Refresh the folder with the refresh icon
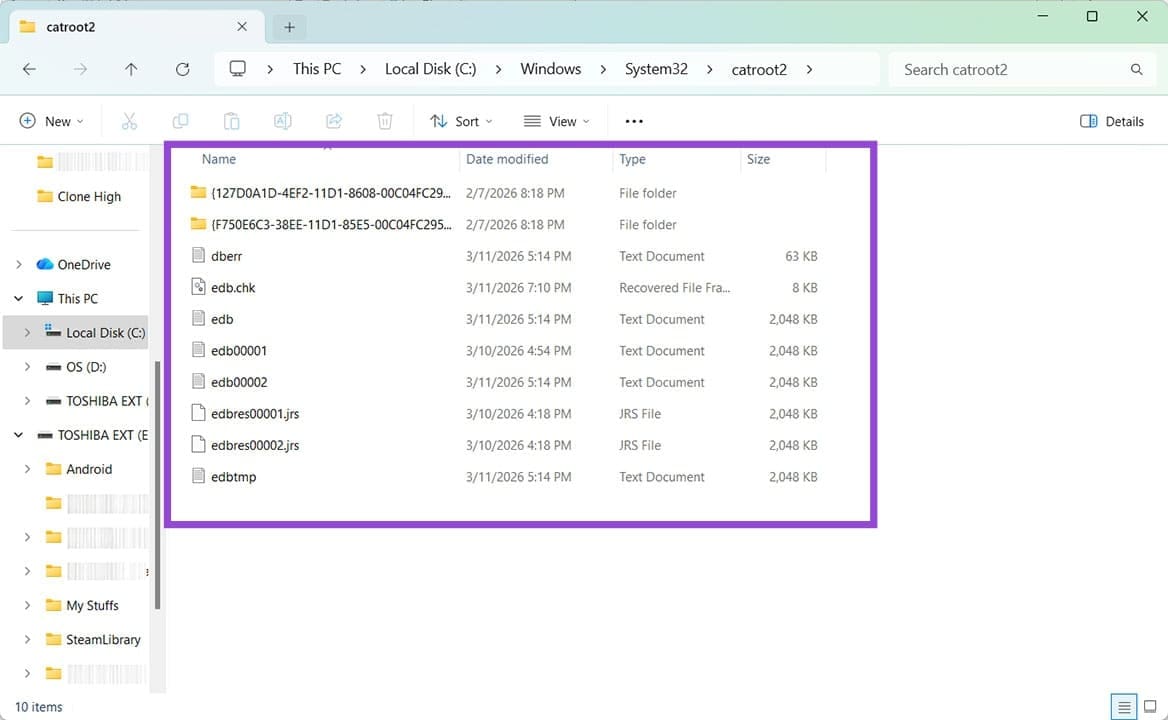This screenshot has height=720, width=1168. 183,69
